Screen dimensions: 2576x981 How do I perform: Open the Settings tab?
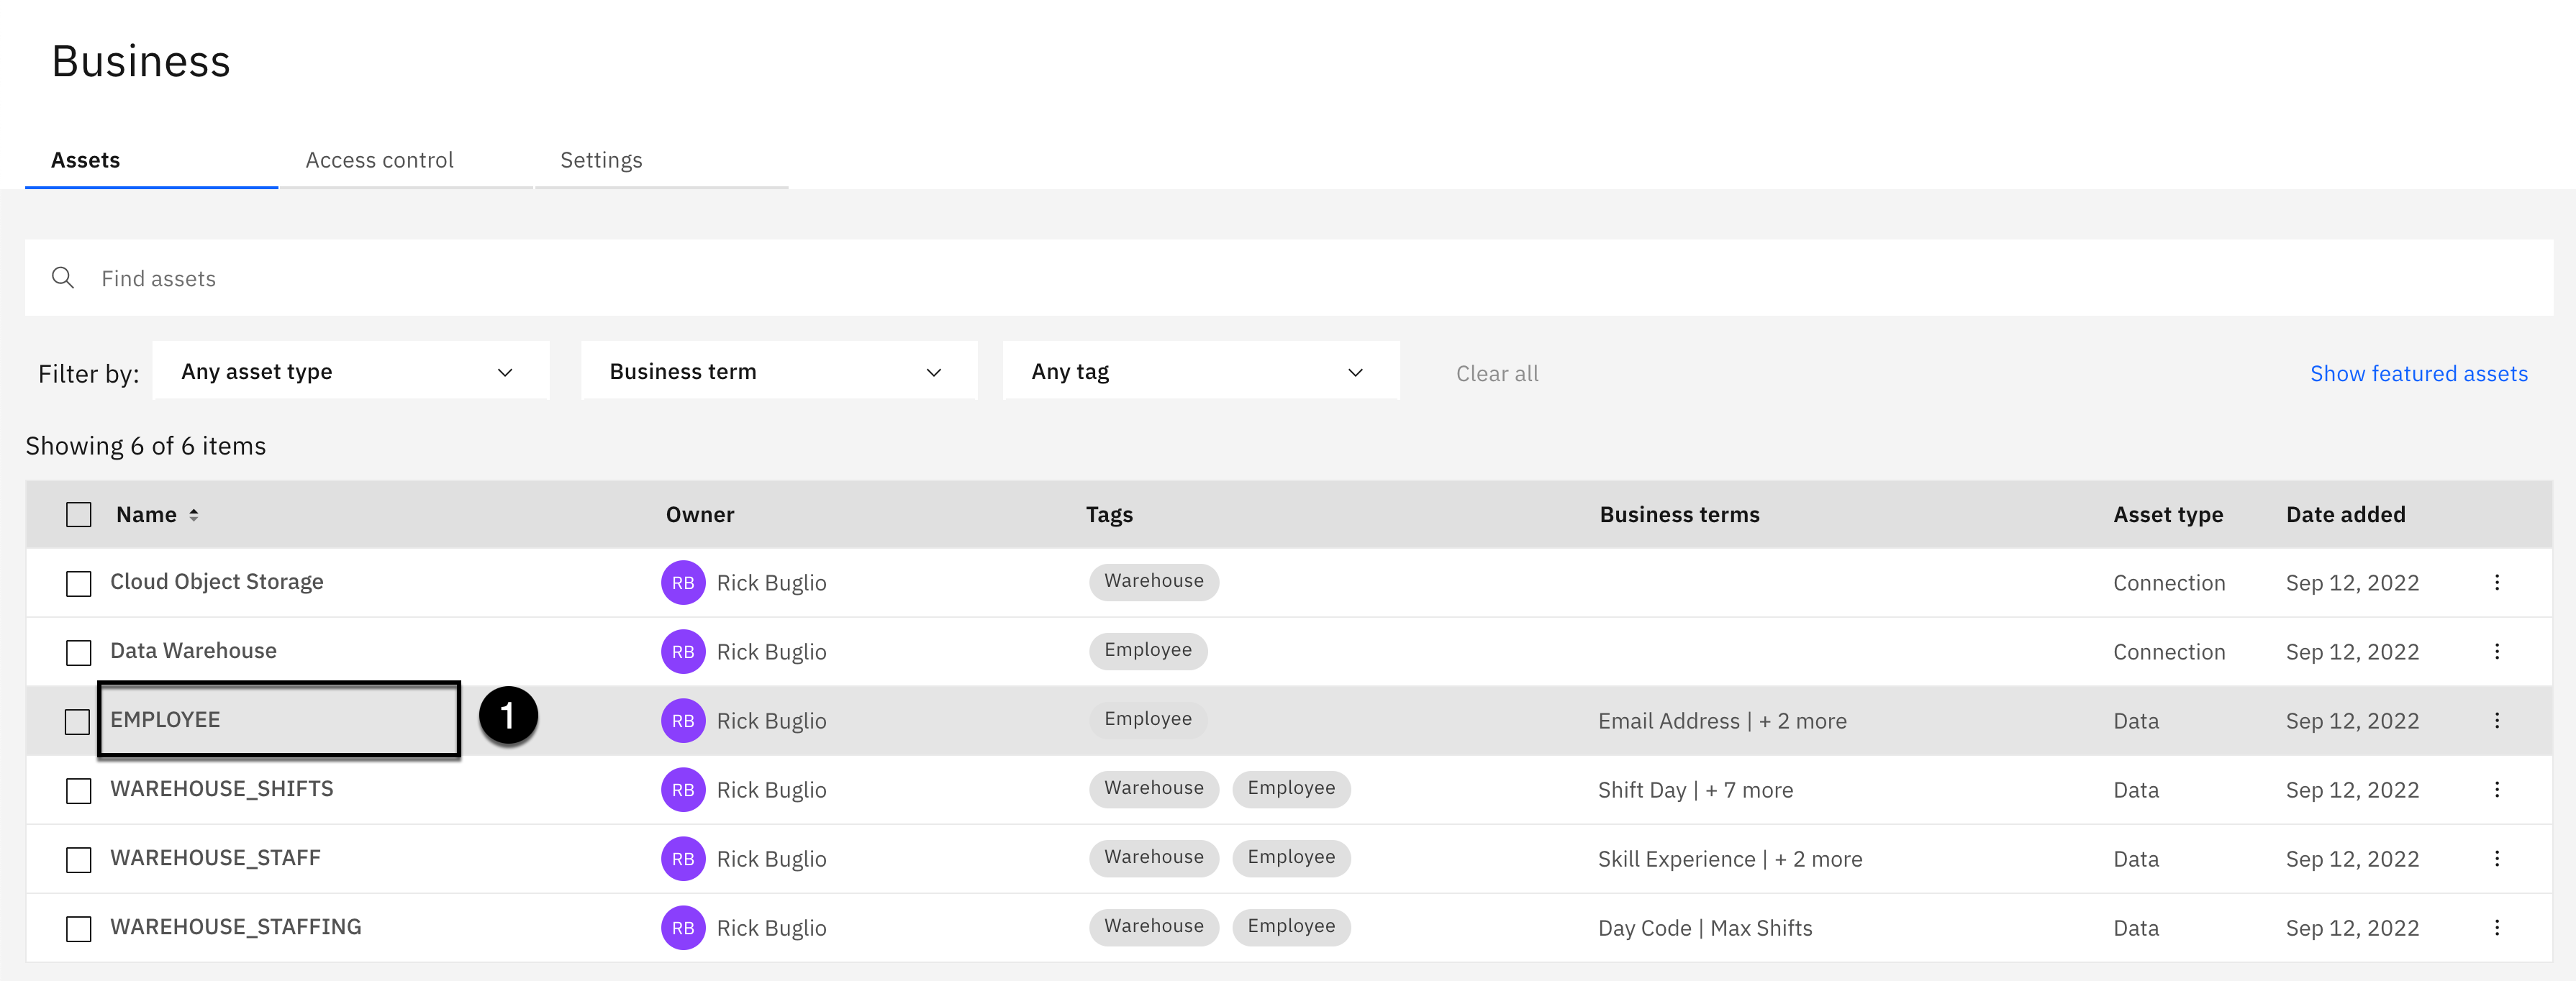pyautogui.click(x=601, y=160)
